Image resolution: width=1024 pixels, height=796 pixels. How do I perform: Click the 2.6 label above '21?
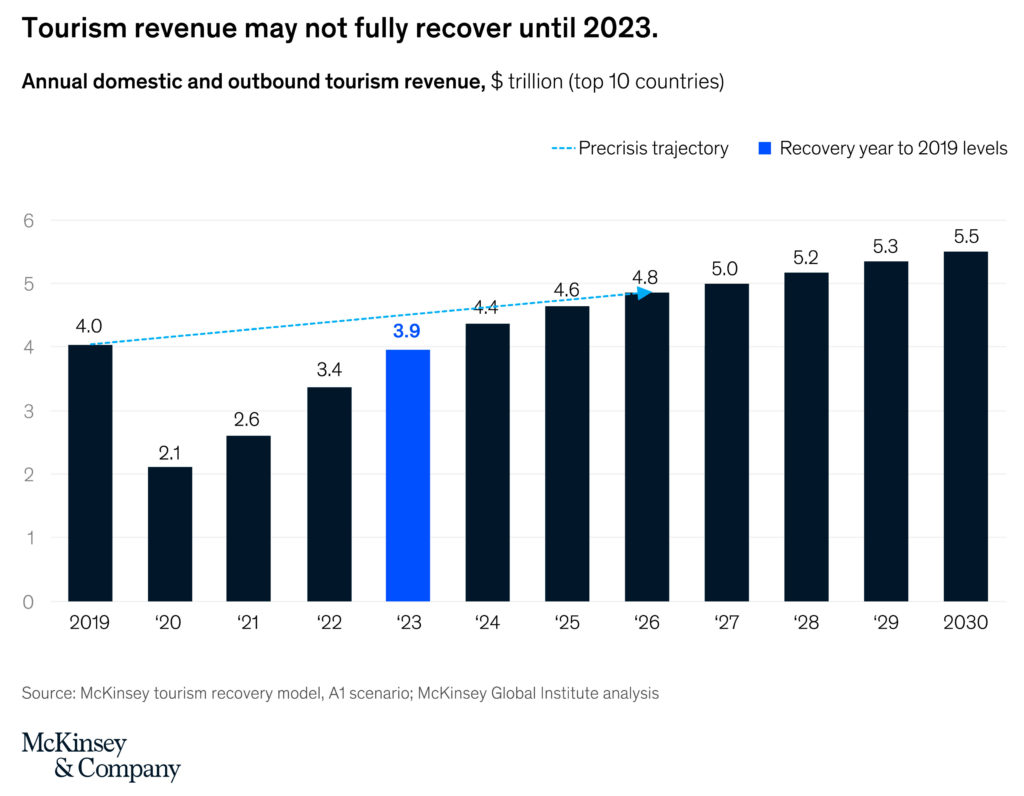249,418
